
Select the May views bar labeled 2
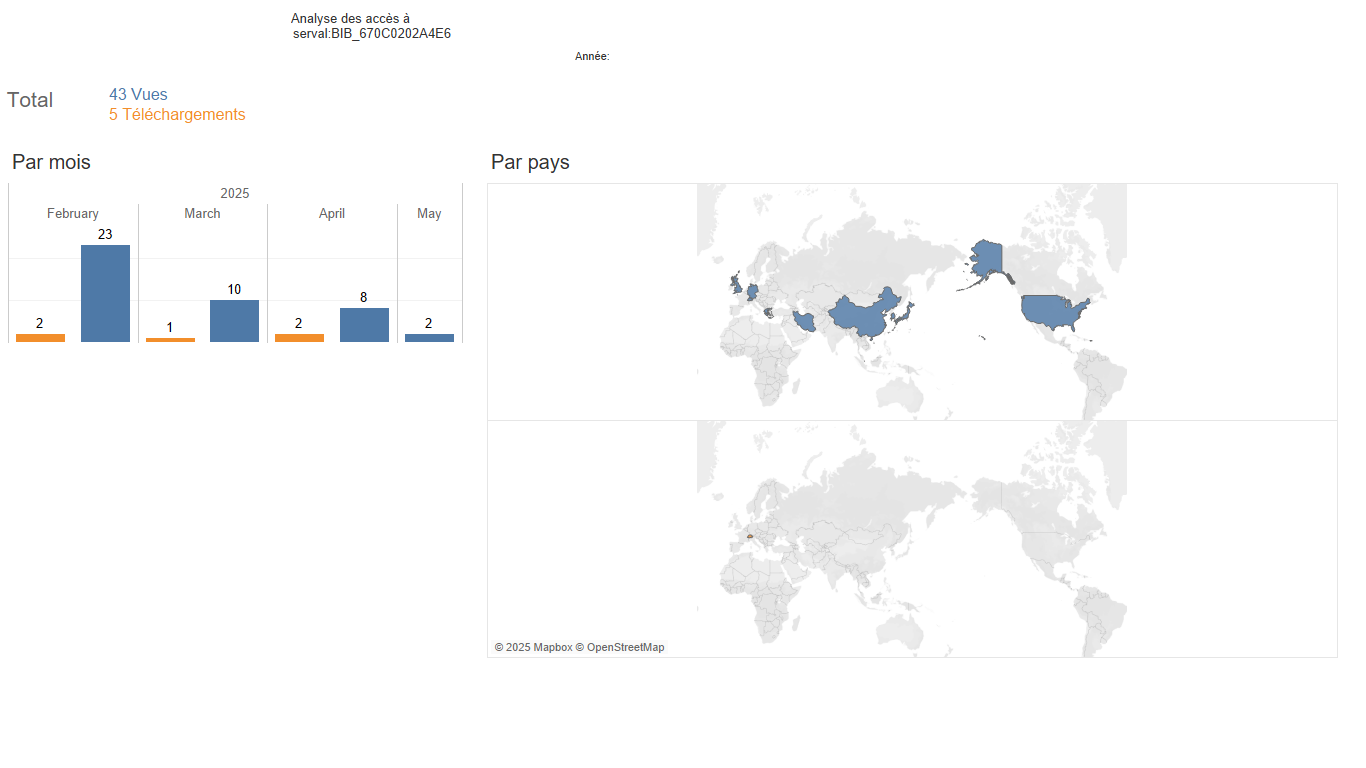[429, 338]
